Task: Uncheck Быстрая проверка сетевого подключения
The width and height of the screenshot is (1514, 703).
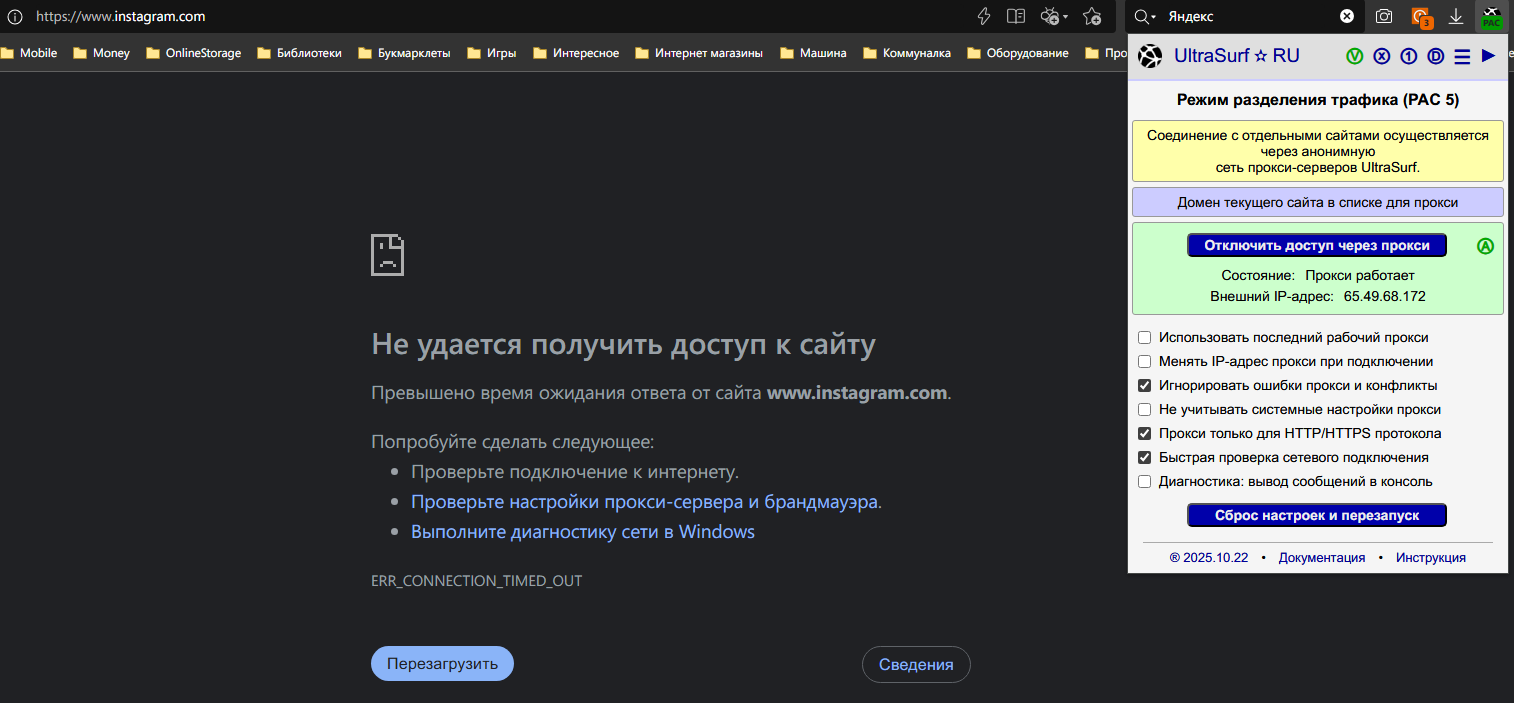Action: click(x=1145, y=457)
